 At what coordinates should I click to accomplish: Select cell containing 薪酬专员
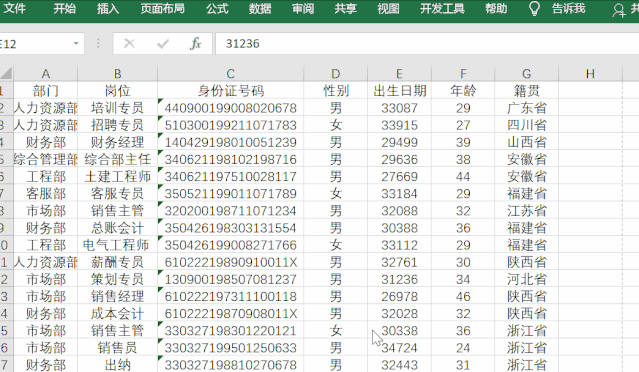click(x=117, y=262)
